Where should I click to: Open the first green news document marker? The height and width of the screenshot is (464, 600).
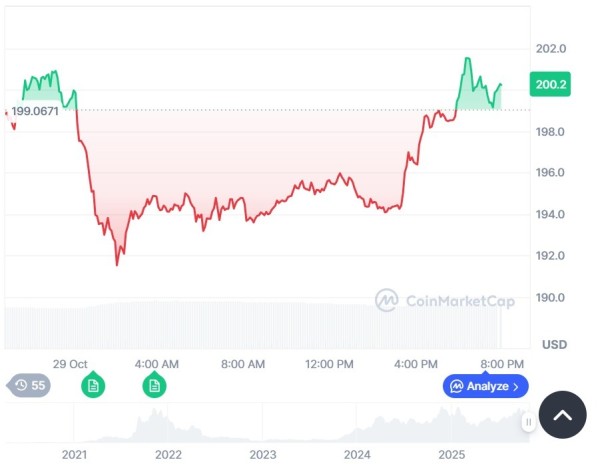point(93,386)
